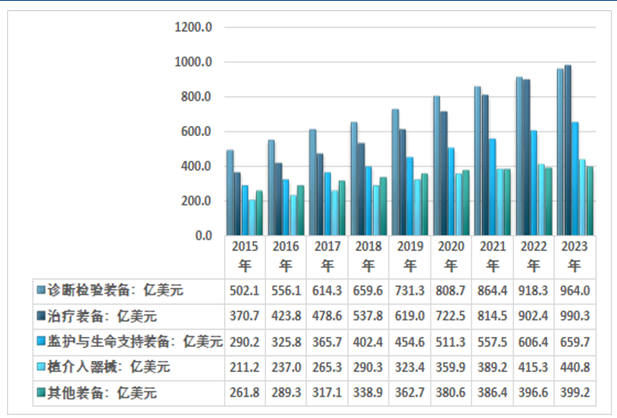Image resolution: width=617 pixels, height=418 pixels.
Task: Click the 1000.0 y-axis label
Action: [x=193, y=62]
